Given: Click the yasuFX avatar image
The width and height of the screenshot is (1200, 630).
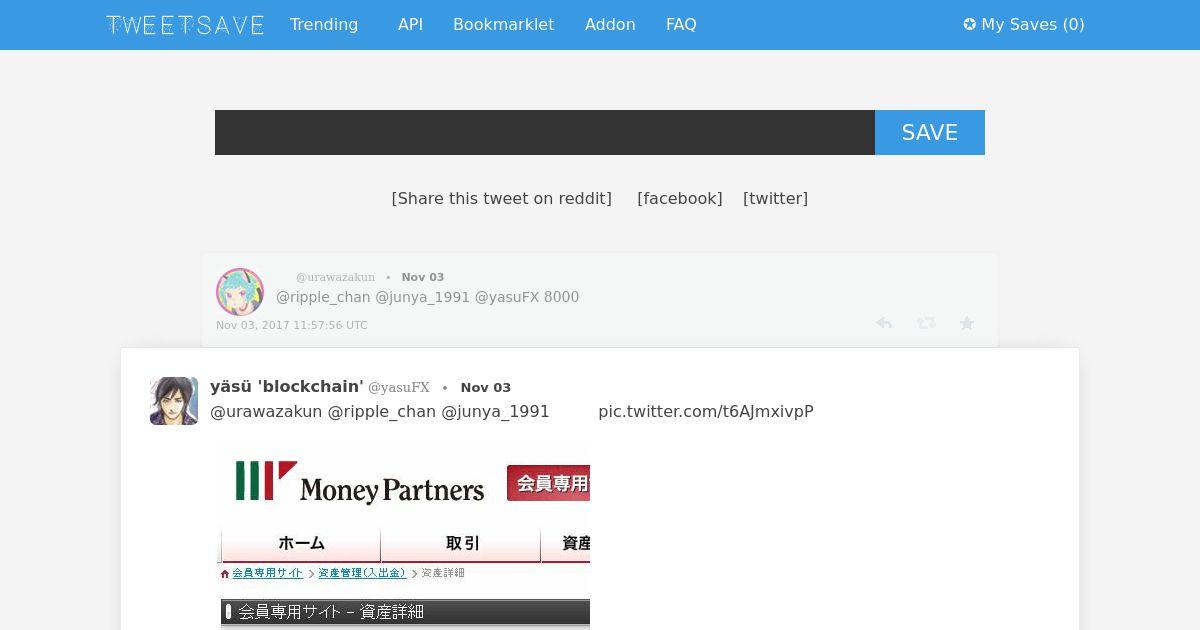Looking at the screenshot, I should coord(174,401).
